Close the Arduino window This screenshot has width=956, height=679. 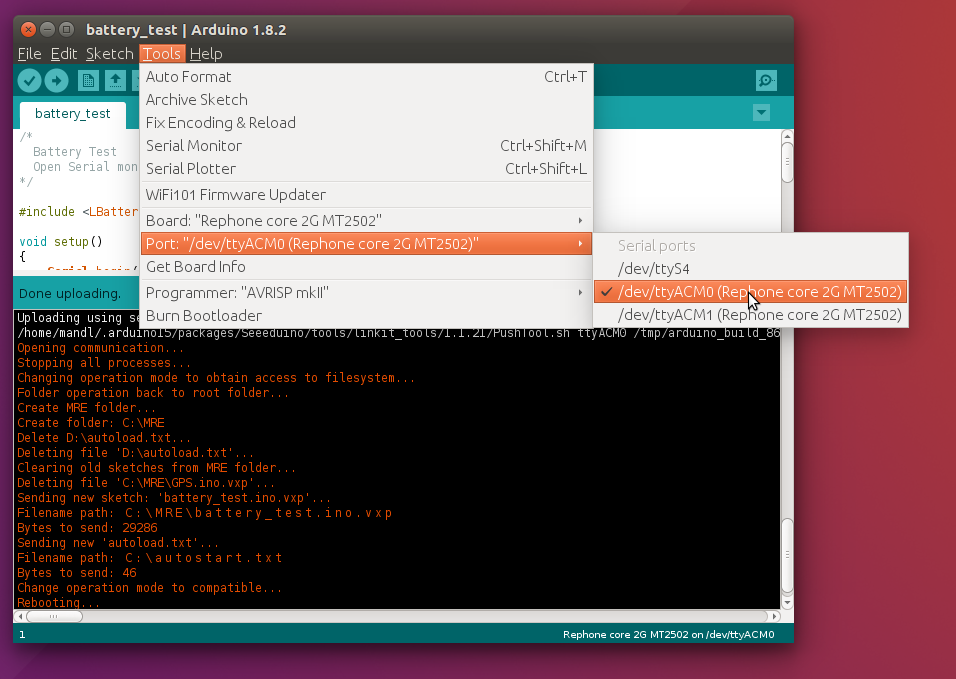tap(28, 29)
